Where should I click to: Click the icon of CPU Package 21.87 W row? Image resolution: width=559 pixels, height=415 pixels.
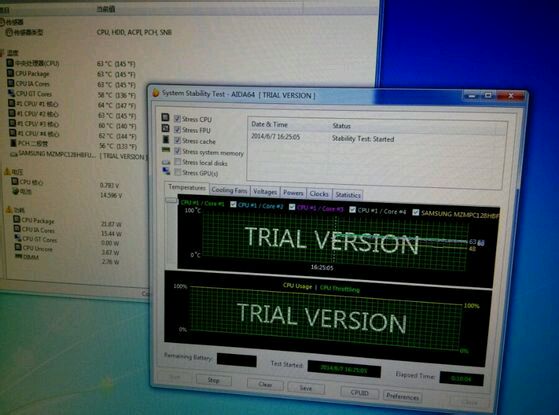(x=17, y=219)
